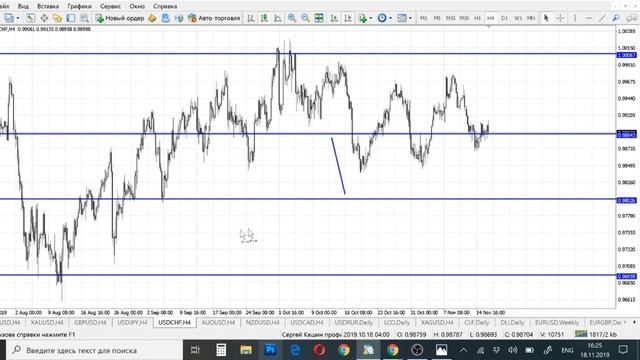
Task: Switch to the AUDUSD,H4 chart tab
Action: [x=218, y=322]
